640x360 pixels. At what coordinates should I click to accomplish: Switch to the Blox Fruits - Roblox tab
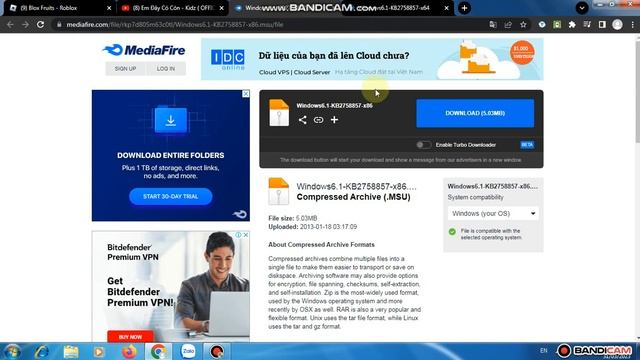[x=59, y=8]
